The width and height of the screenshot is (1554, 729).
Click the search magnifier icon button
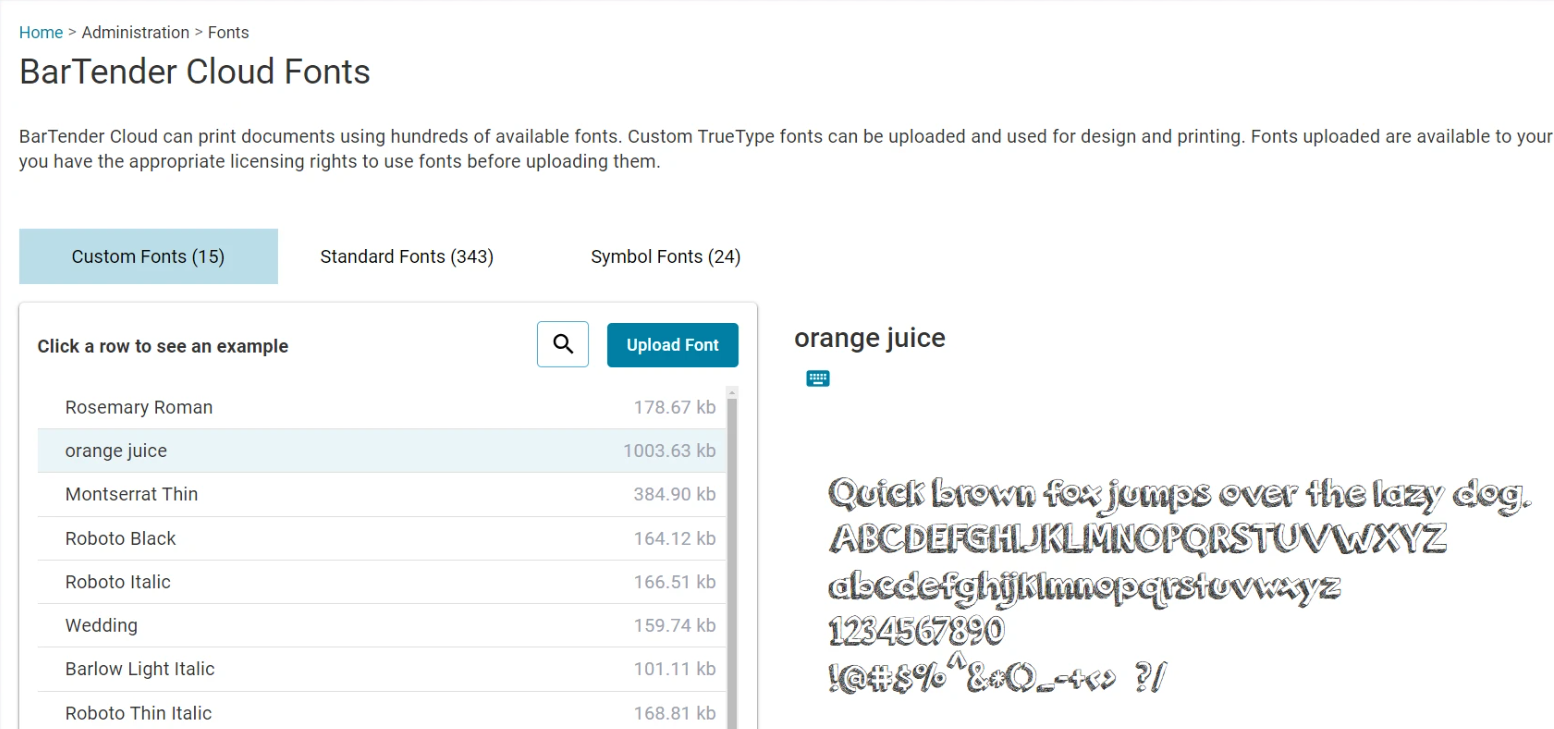coord(563,345)
